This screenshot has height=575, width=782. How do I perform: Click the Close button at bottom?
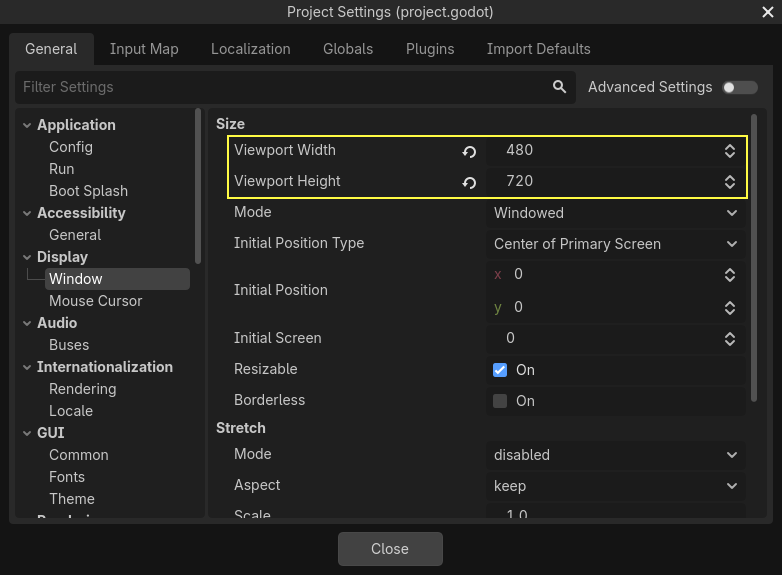(x=390, y=549)
